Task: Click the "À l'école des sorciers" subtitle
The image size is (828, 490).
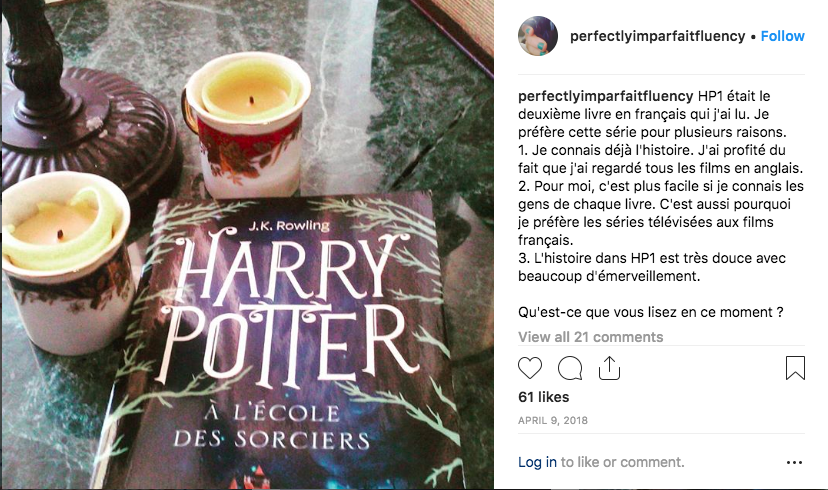Action: (x=272, y=426)
